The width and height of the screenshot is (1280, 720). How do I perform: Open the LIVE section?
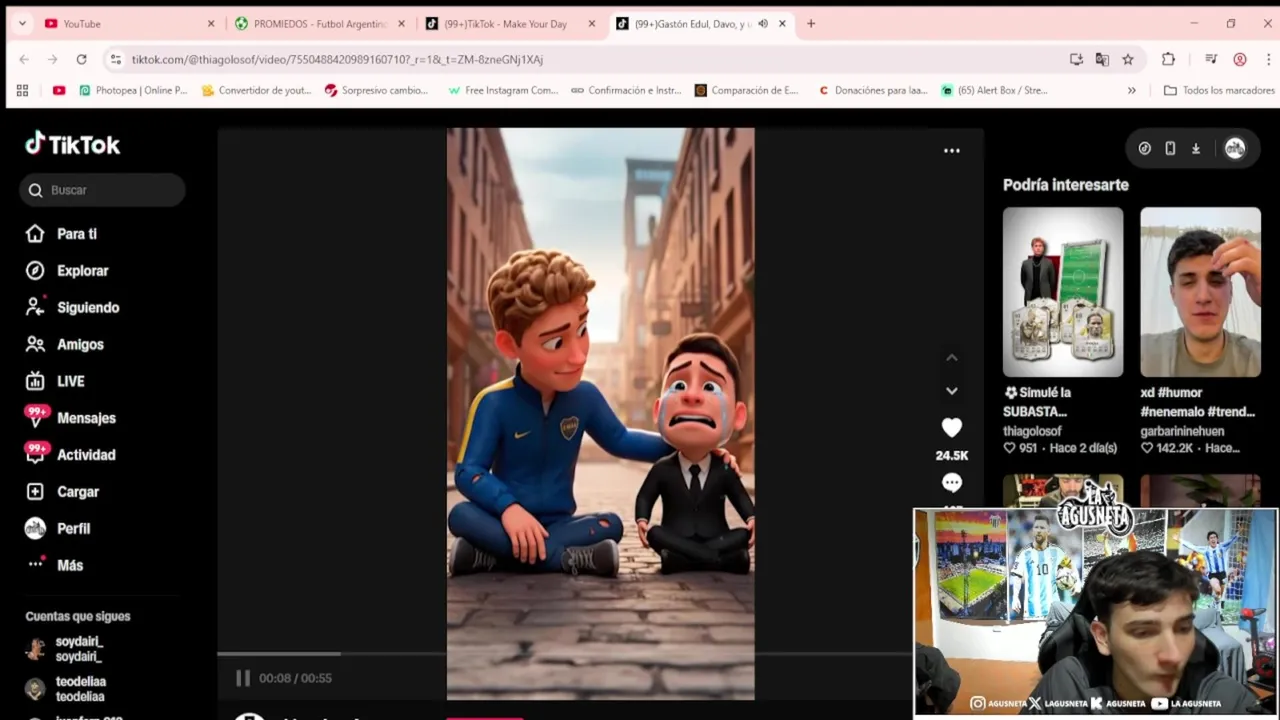55,382
